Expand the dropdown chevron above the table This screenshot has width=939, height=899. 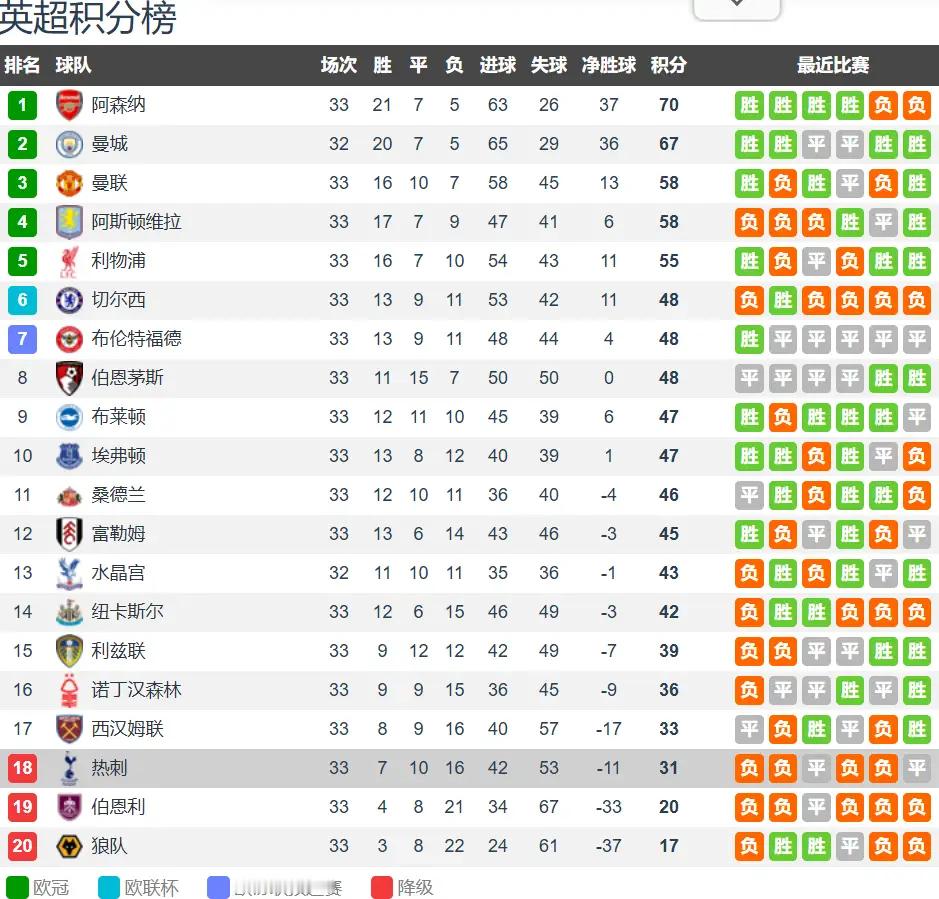point(736,5)
